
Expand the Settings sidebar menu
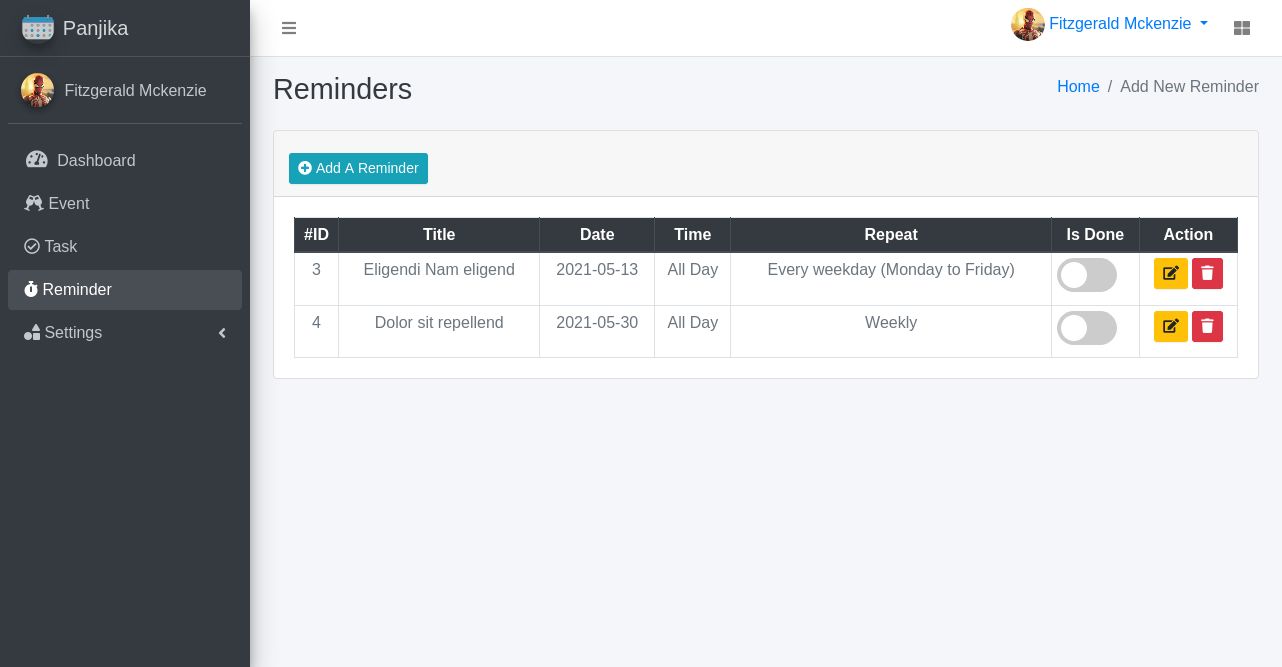73,332
